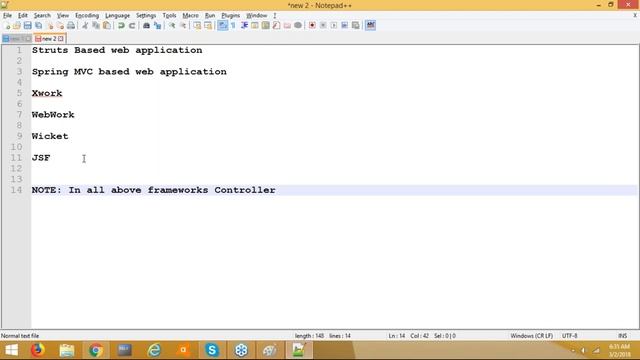640x360 pixels.
Task: Click the macro Playback icon
Action: 334,25
